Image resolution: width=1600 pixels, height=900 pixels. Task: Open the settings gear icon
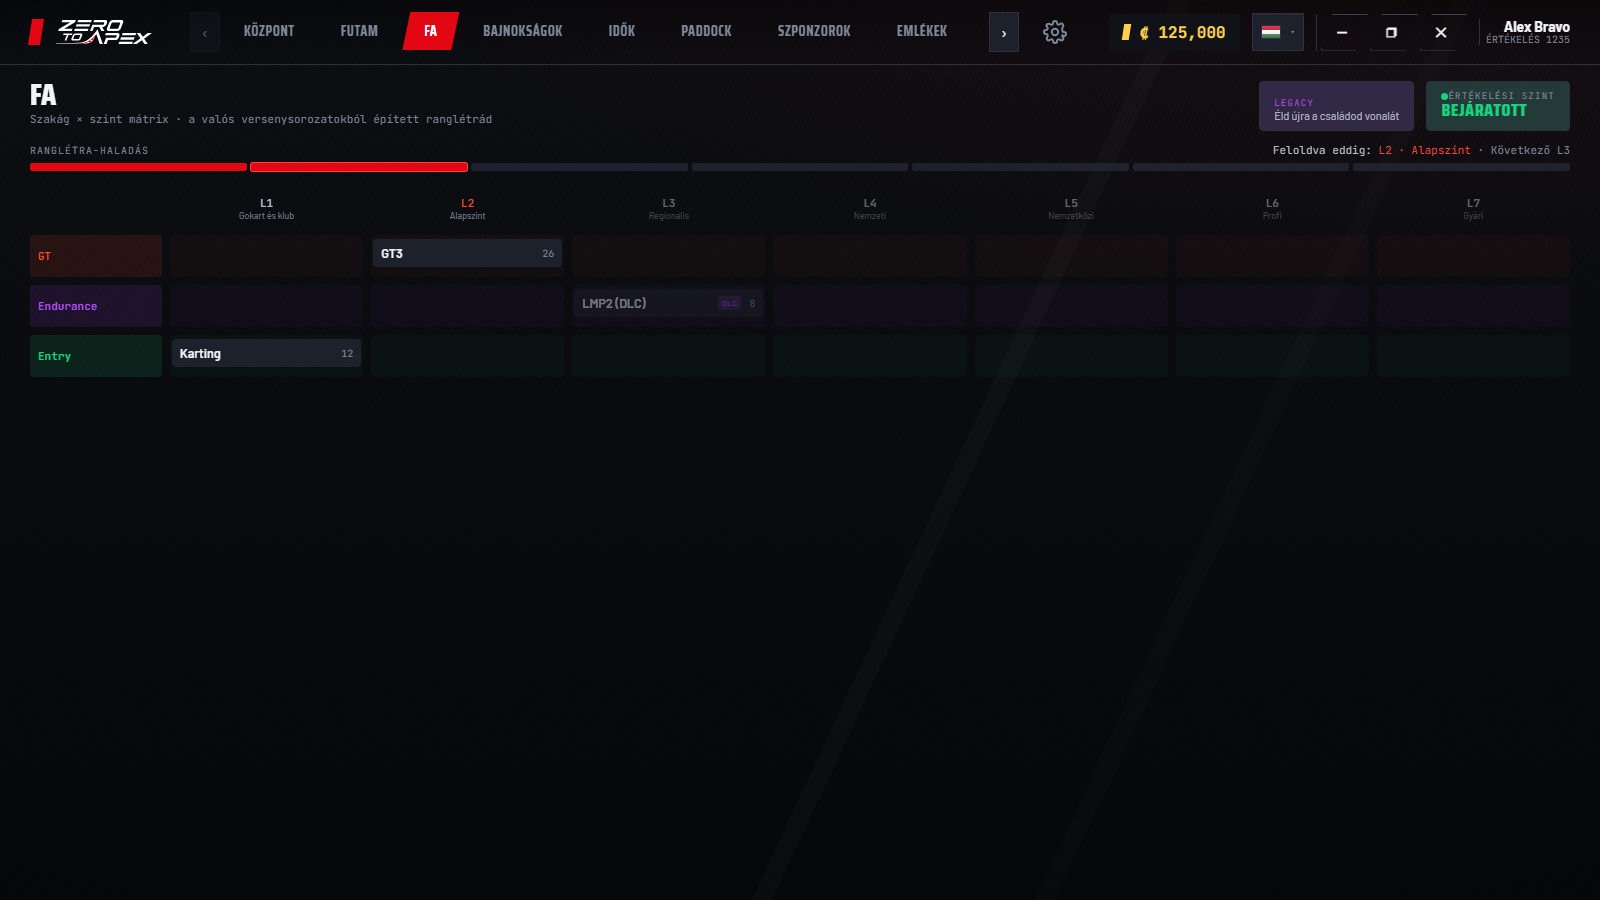click(1054, 32)
